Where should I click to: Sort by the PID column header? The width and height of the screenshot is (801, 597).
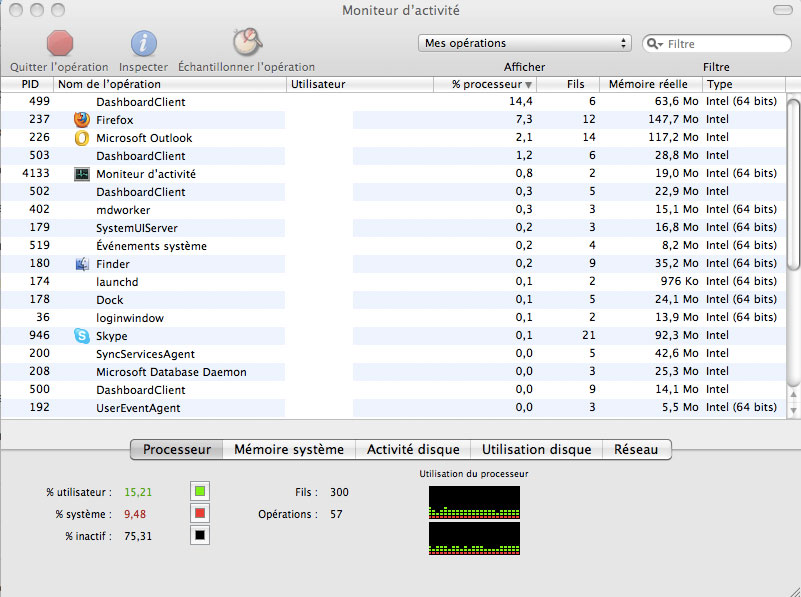click(x=27, y=84)
